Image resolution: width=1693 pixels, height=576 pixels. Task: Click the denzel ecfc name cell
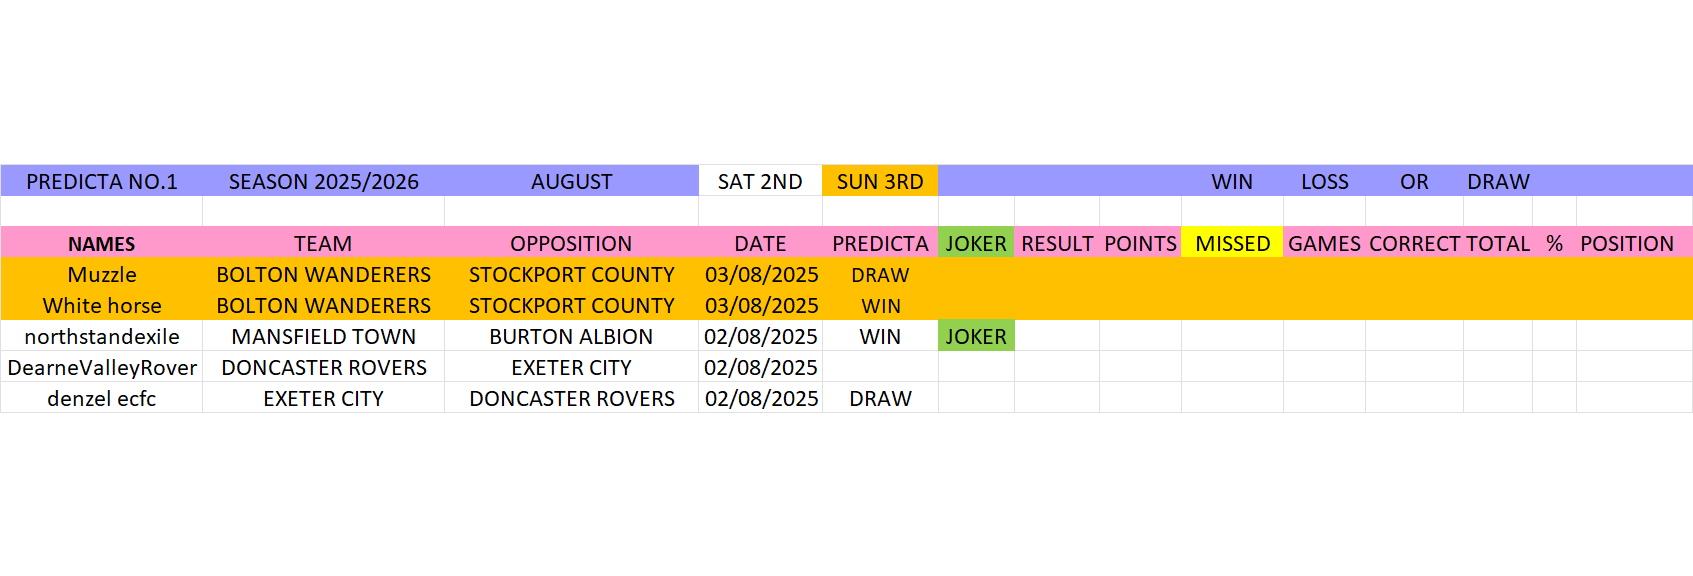pyautogui.click(x=102, y=398)
